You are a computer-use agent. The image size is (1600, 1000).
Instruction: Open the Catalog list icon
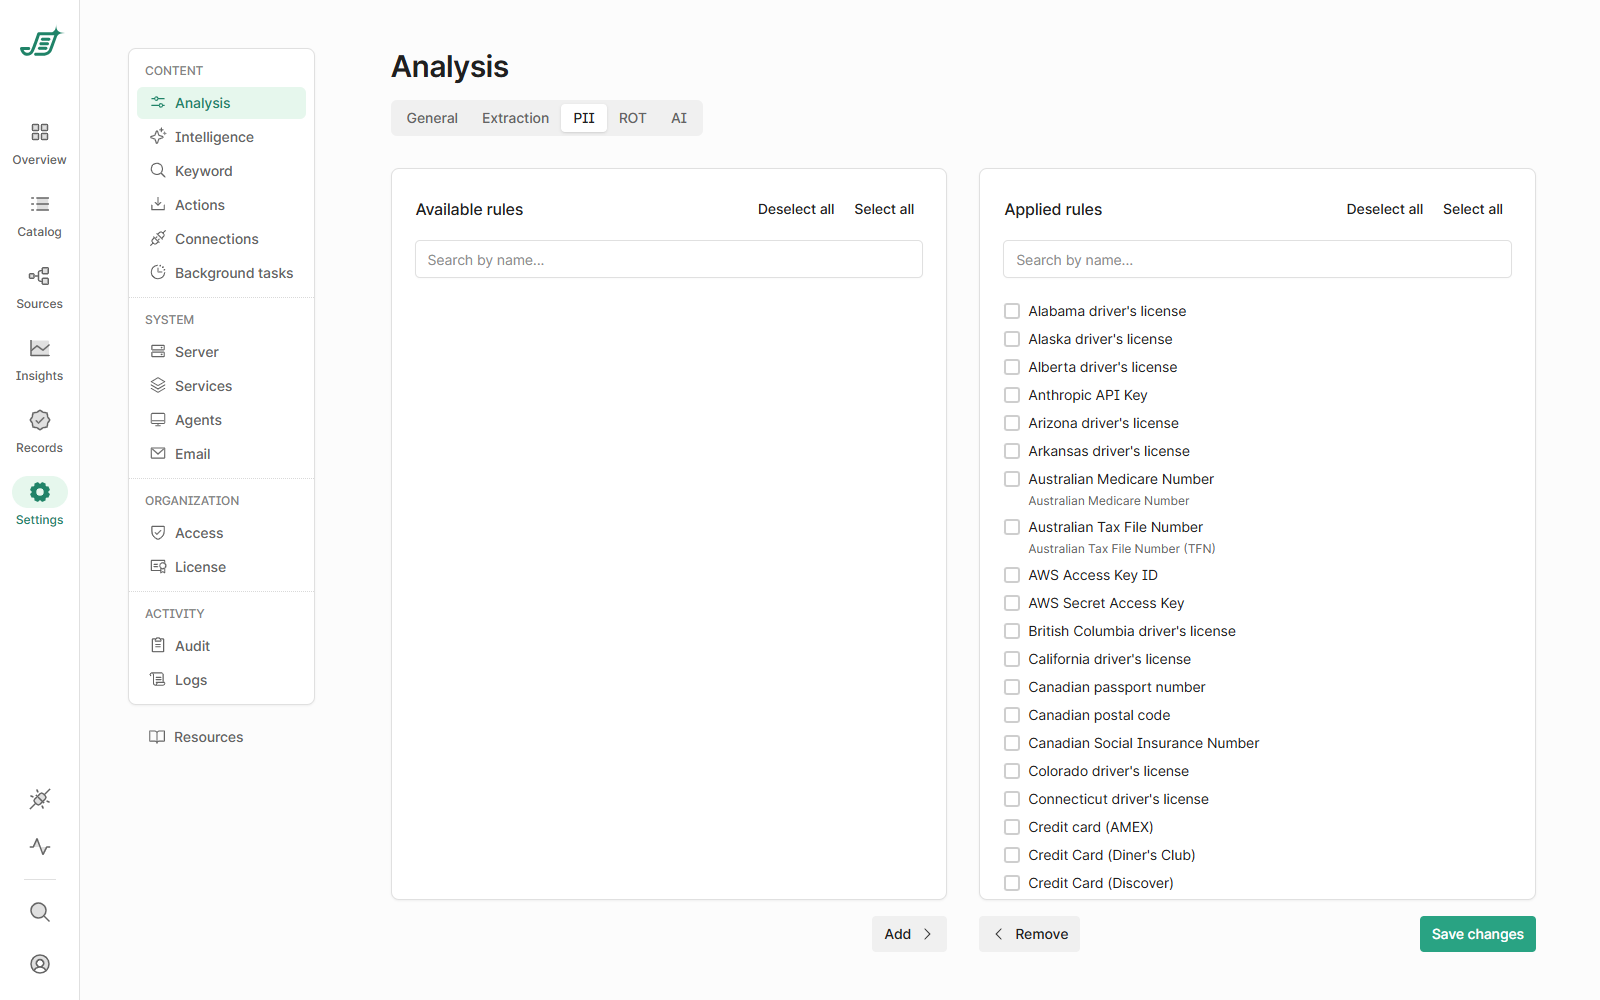click(40, 204)
